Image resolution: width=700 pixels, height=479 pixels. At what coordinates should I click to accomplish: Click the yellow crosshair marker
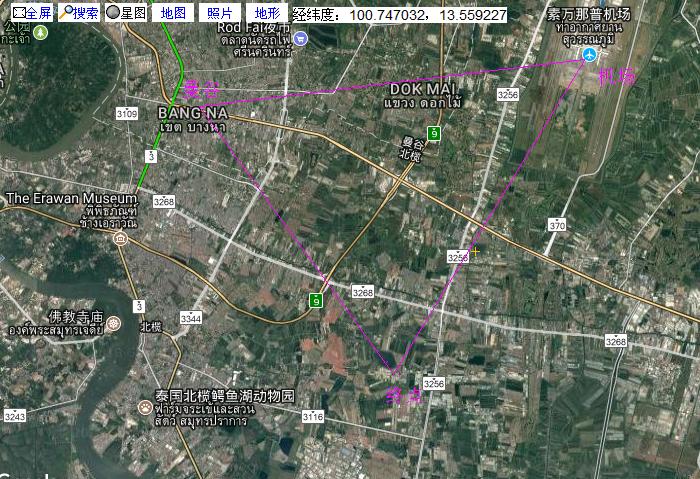[473, 252]
